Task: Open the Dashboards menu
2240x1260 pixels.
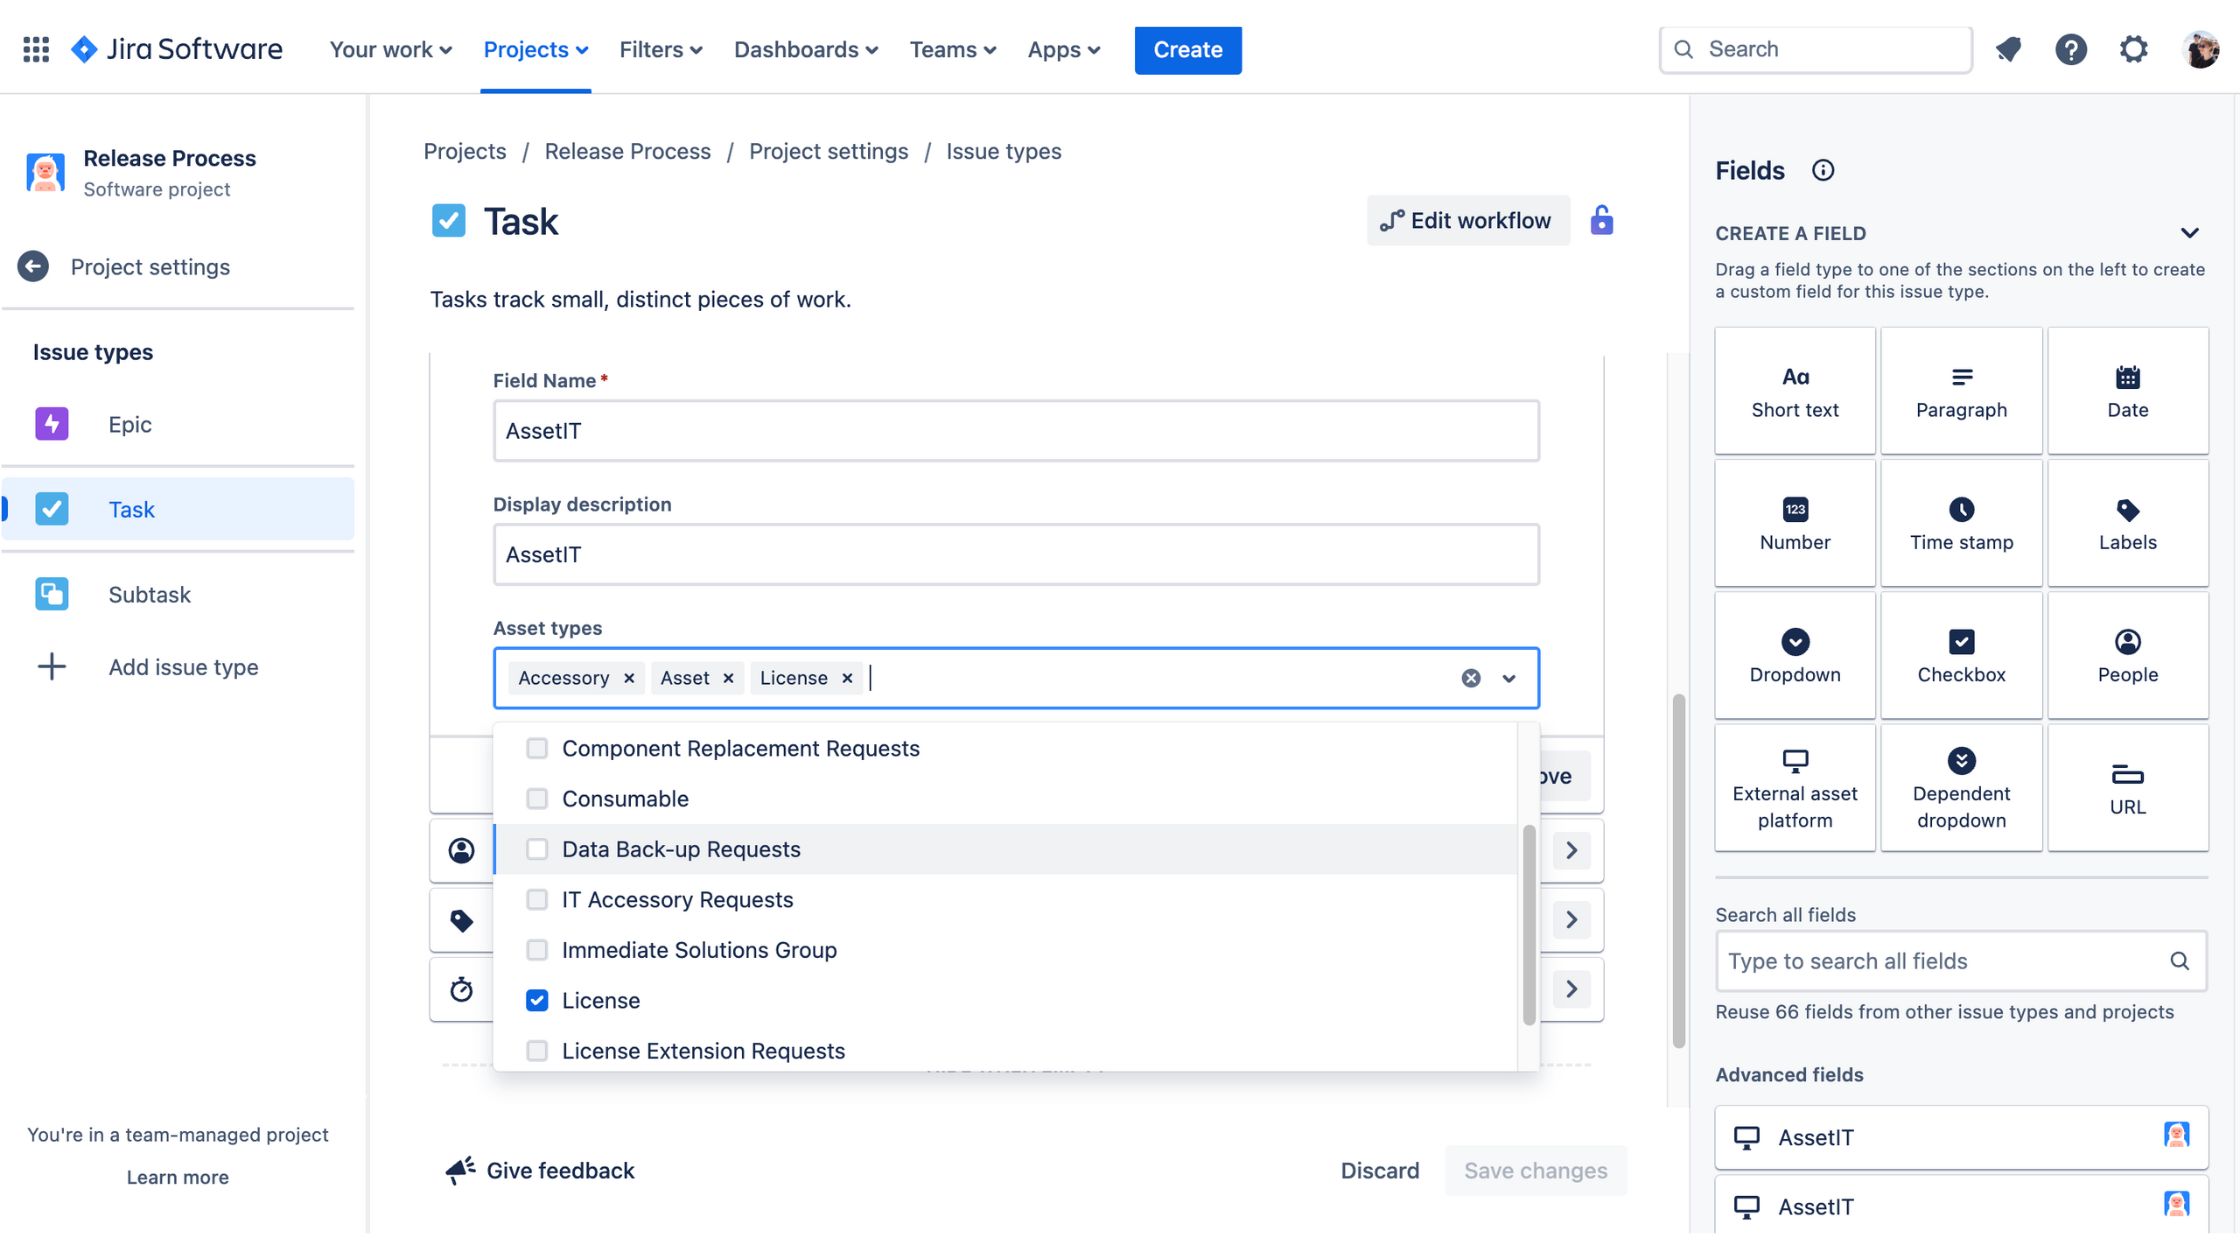Action: (x=805, y=49)
